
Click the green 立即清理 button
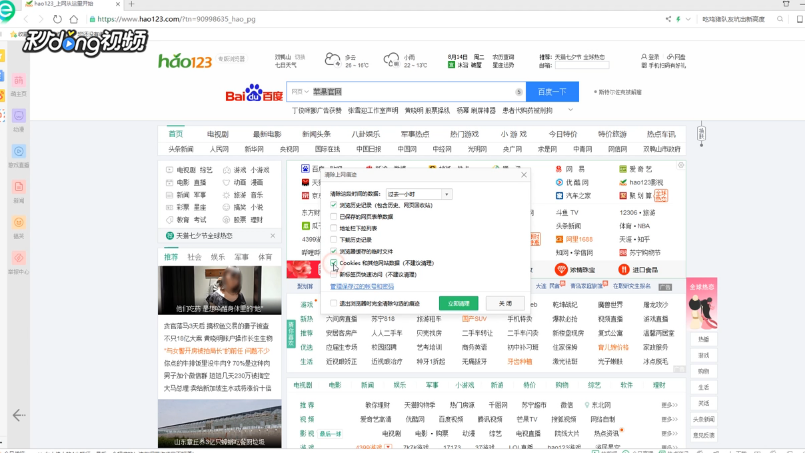(458, 304)
